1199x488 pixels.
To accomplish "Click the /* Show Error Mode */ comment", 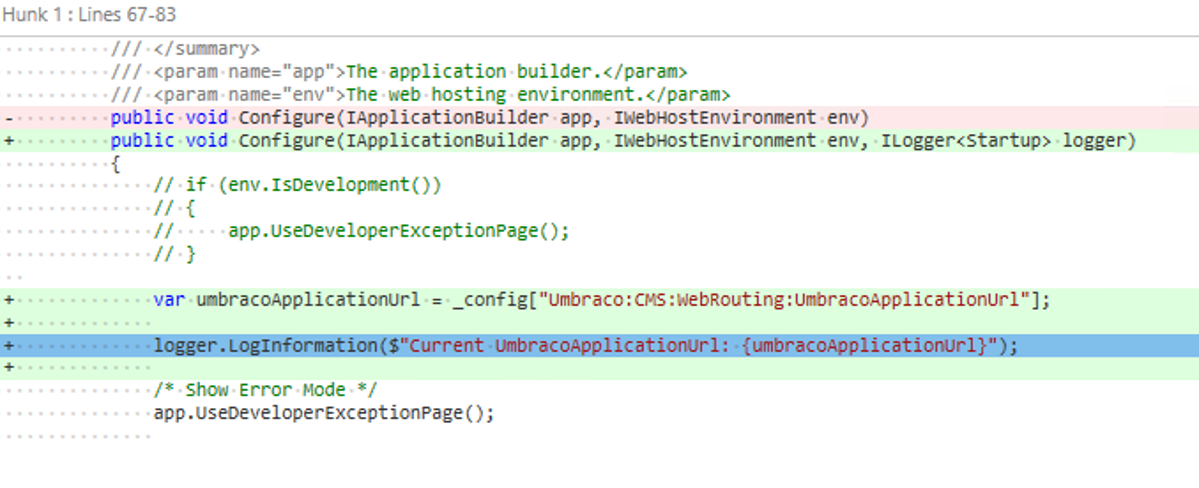I will 265,390.
